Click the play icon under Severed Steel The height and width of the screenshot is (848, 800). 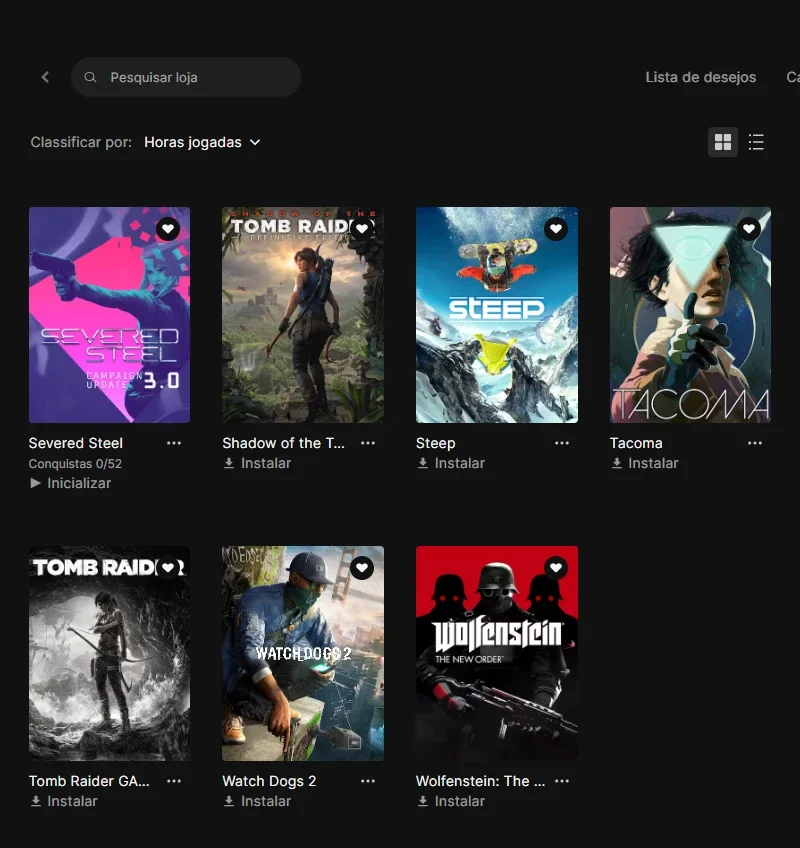(x=35, y=483)
